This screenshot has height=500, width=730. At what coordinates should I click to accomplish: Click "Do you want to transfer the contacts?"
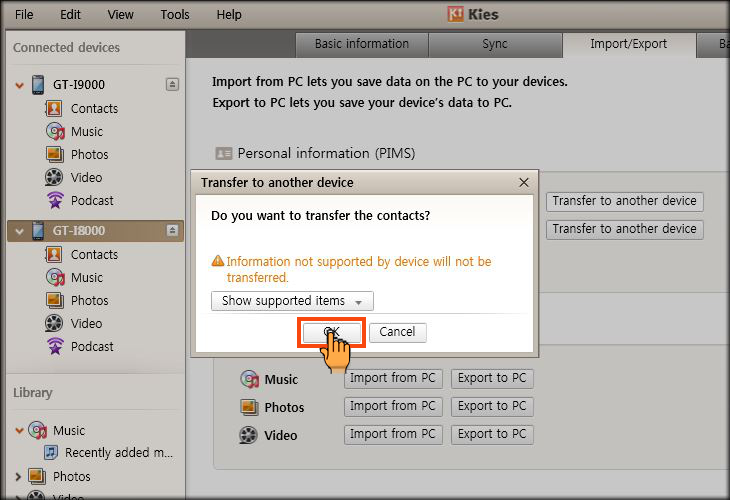point(320,216)
